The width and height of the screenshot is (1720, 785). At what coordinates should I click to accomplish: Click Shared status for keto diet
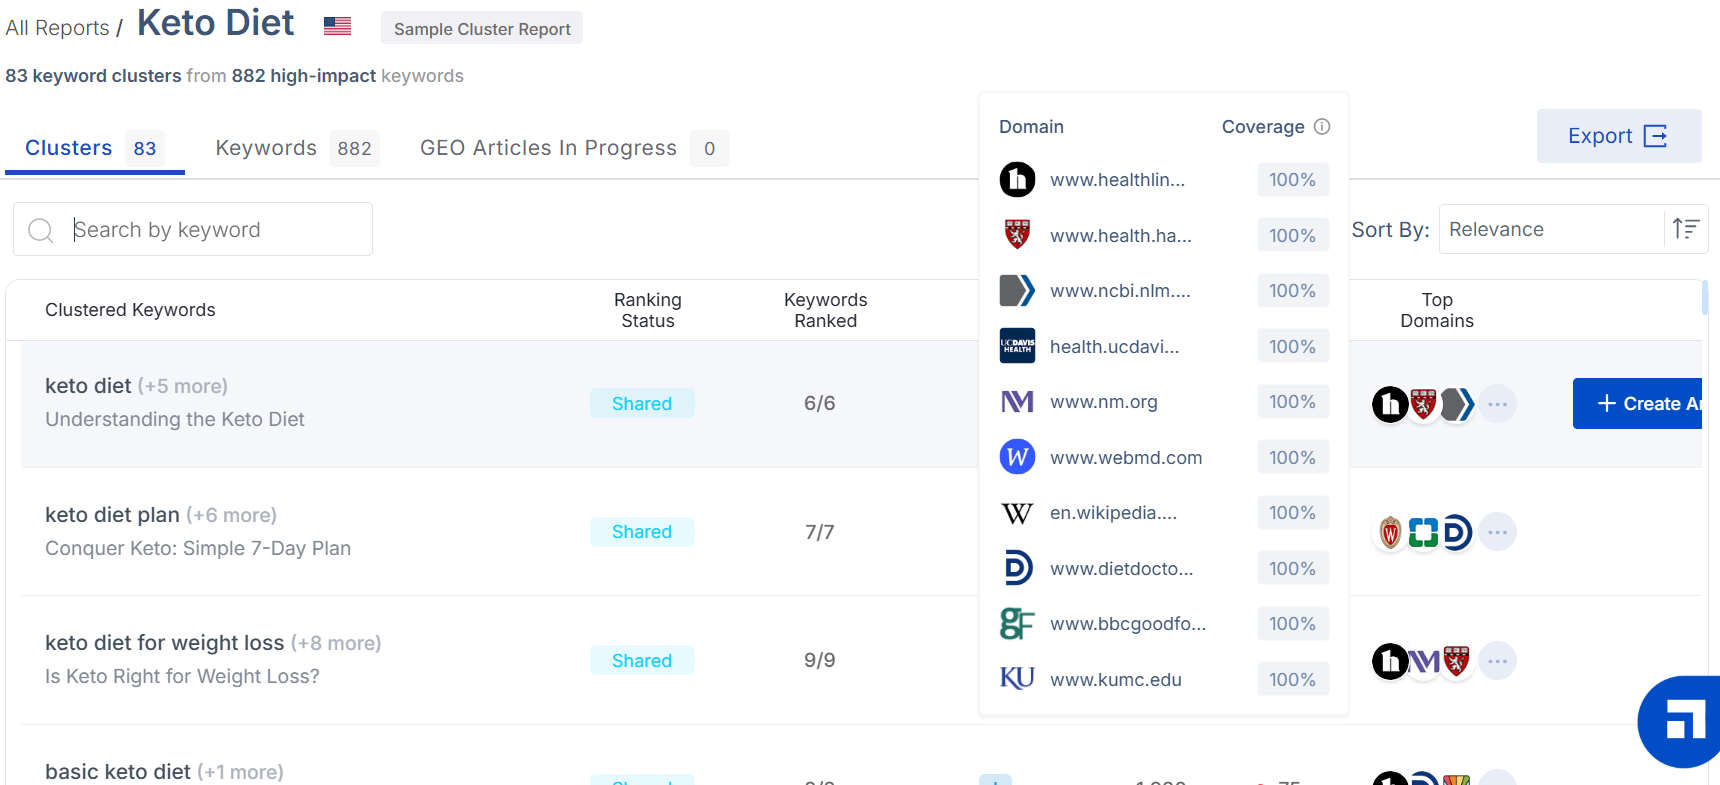click(642, 403)
